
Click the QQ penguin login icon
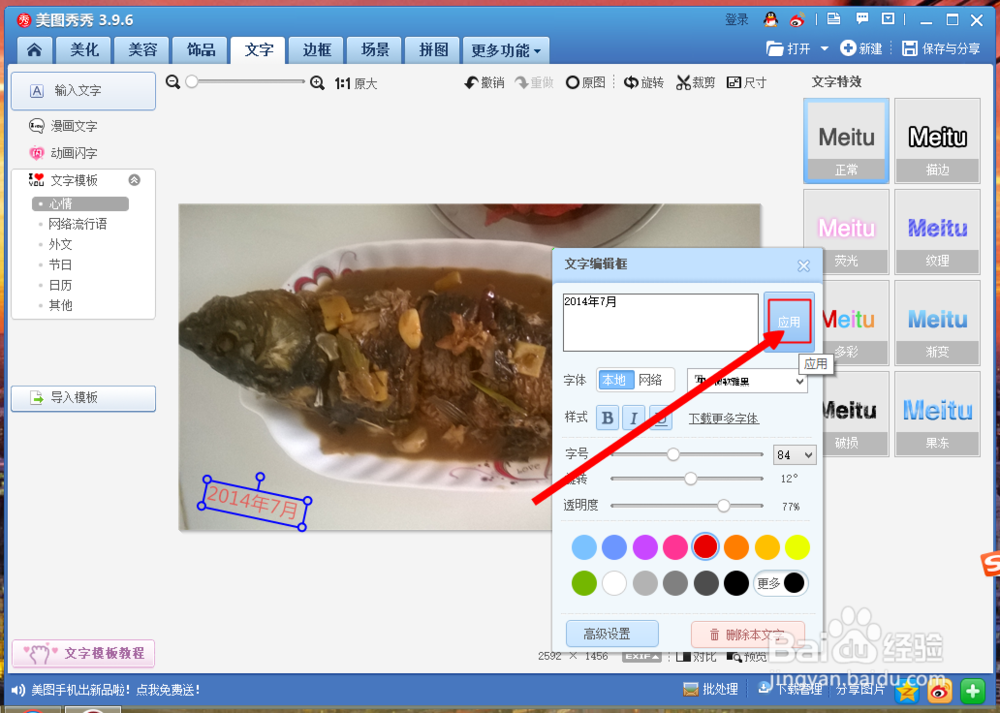point(770,20)
